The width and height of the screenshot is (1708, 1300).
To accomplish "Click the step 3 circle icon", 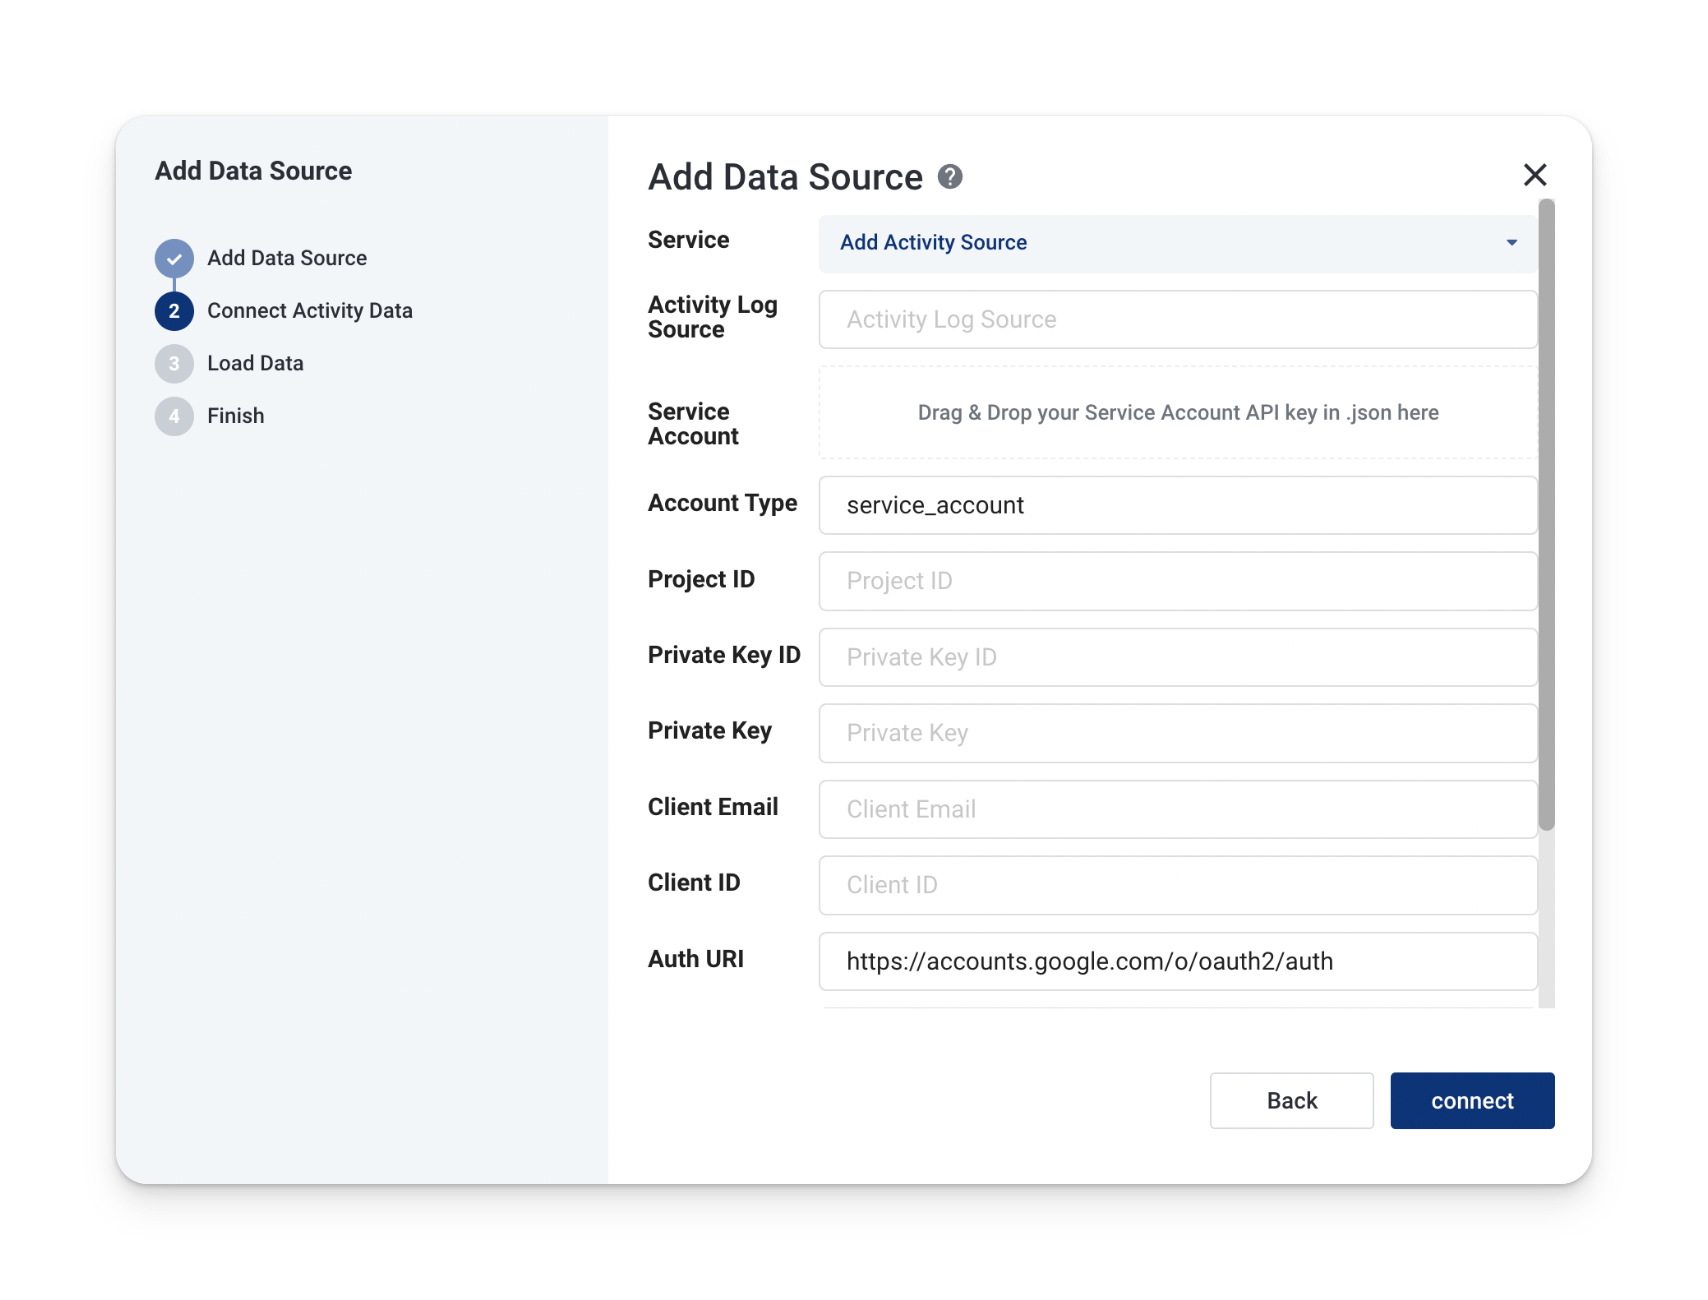I will (x=174, y=364).
